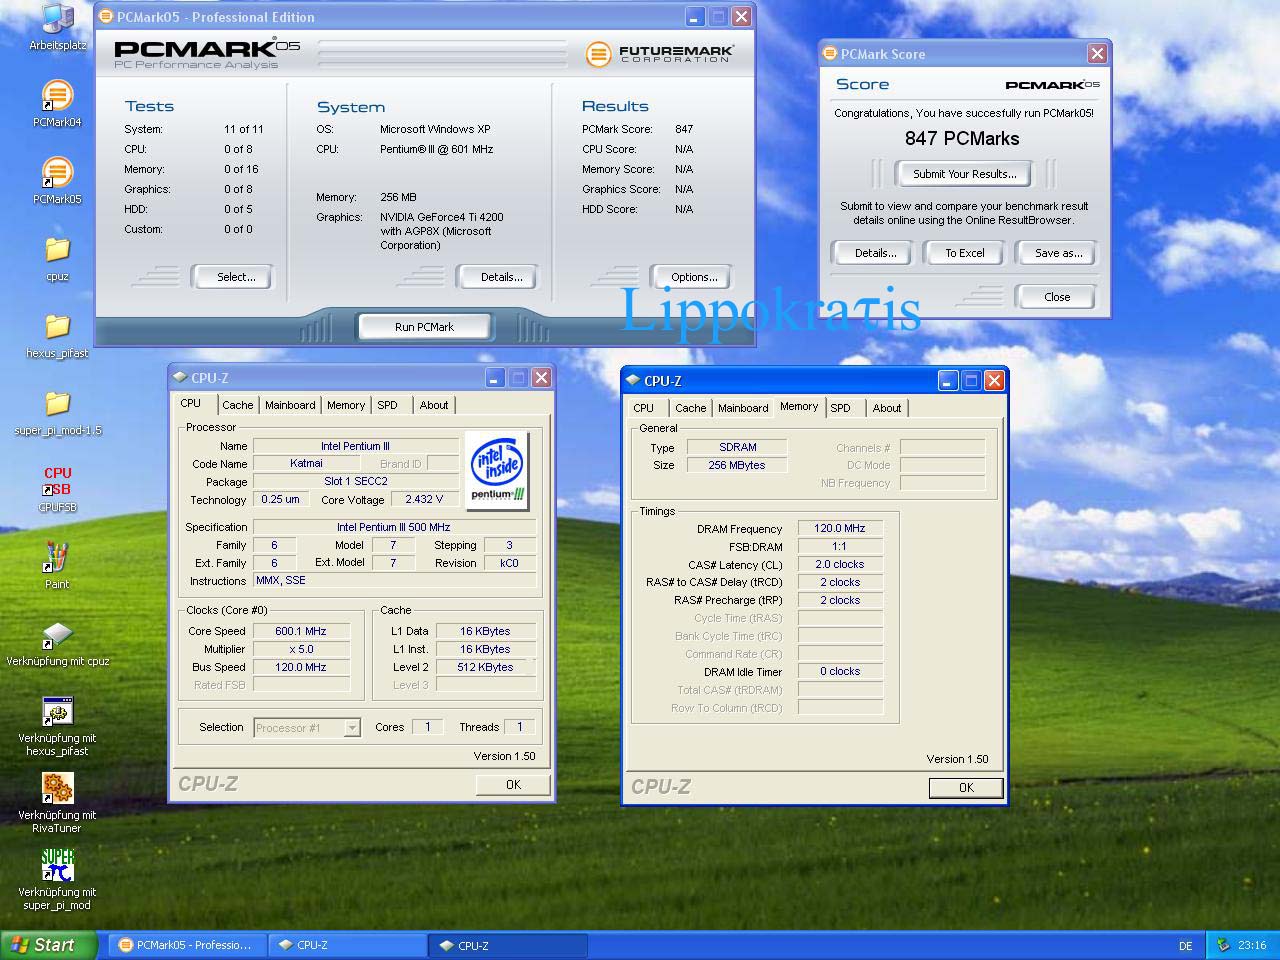Click Close in the PCMark Score window

pos(1057,297)
